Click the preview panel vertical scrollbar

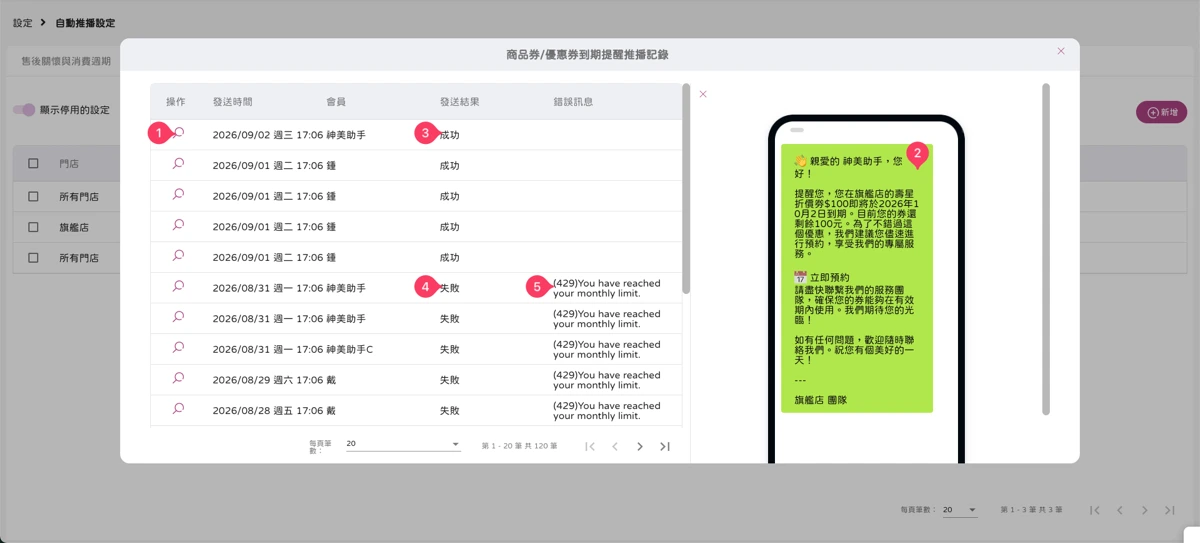pyautogui.click(x=1046, y=248)
